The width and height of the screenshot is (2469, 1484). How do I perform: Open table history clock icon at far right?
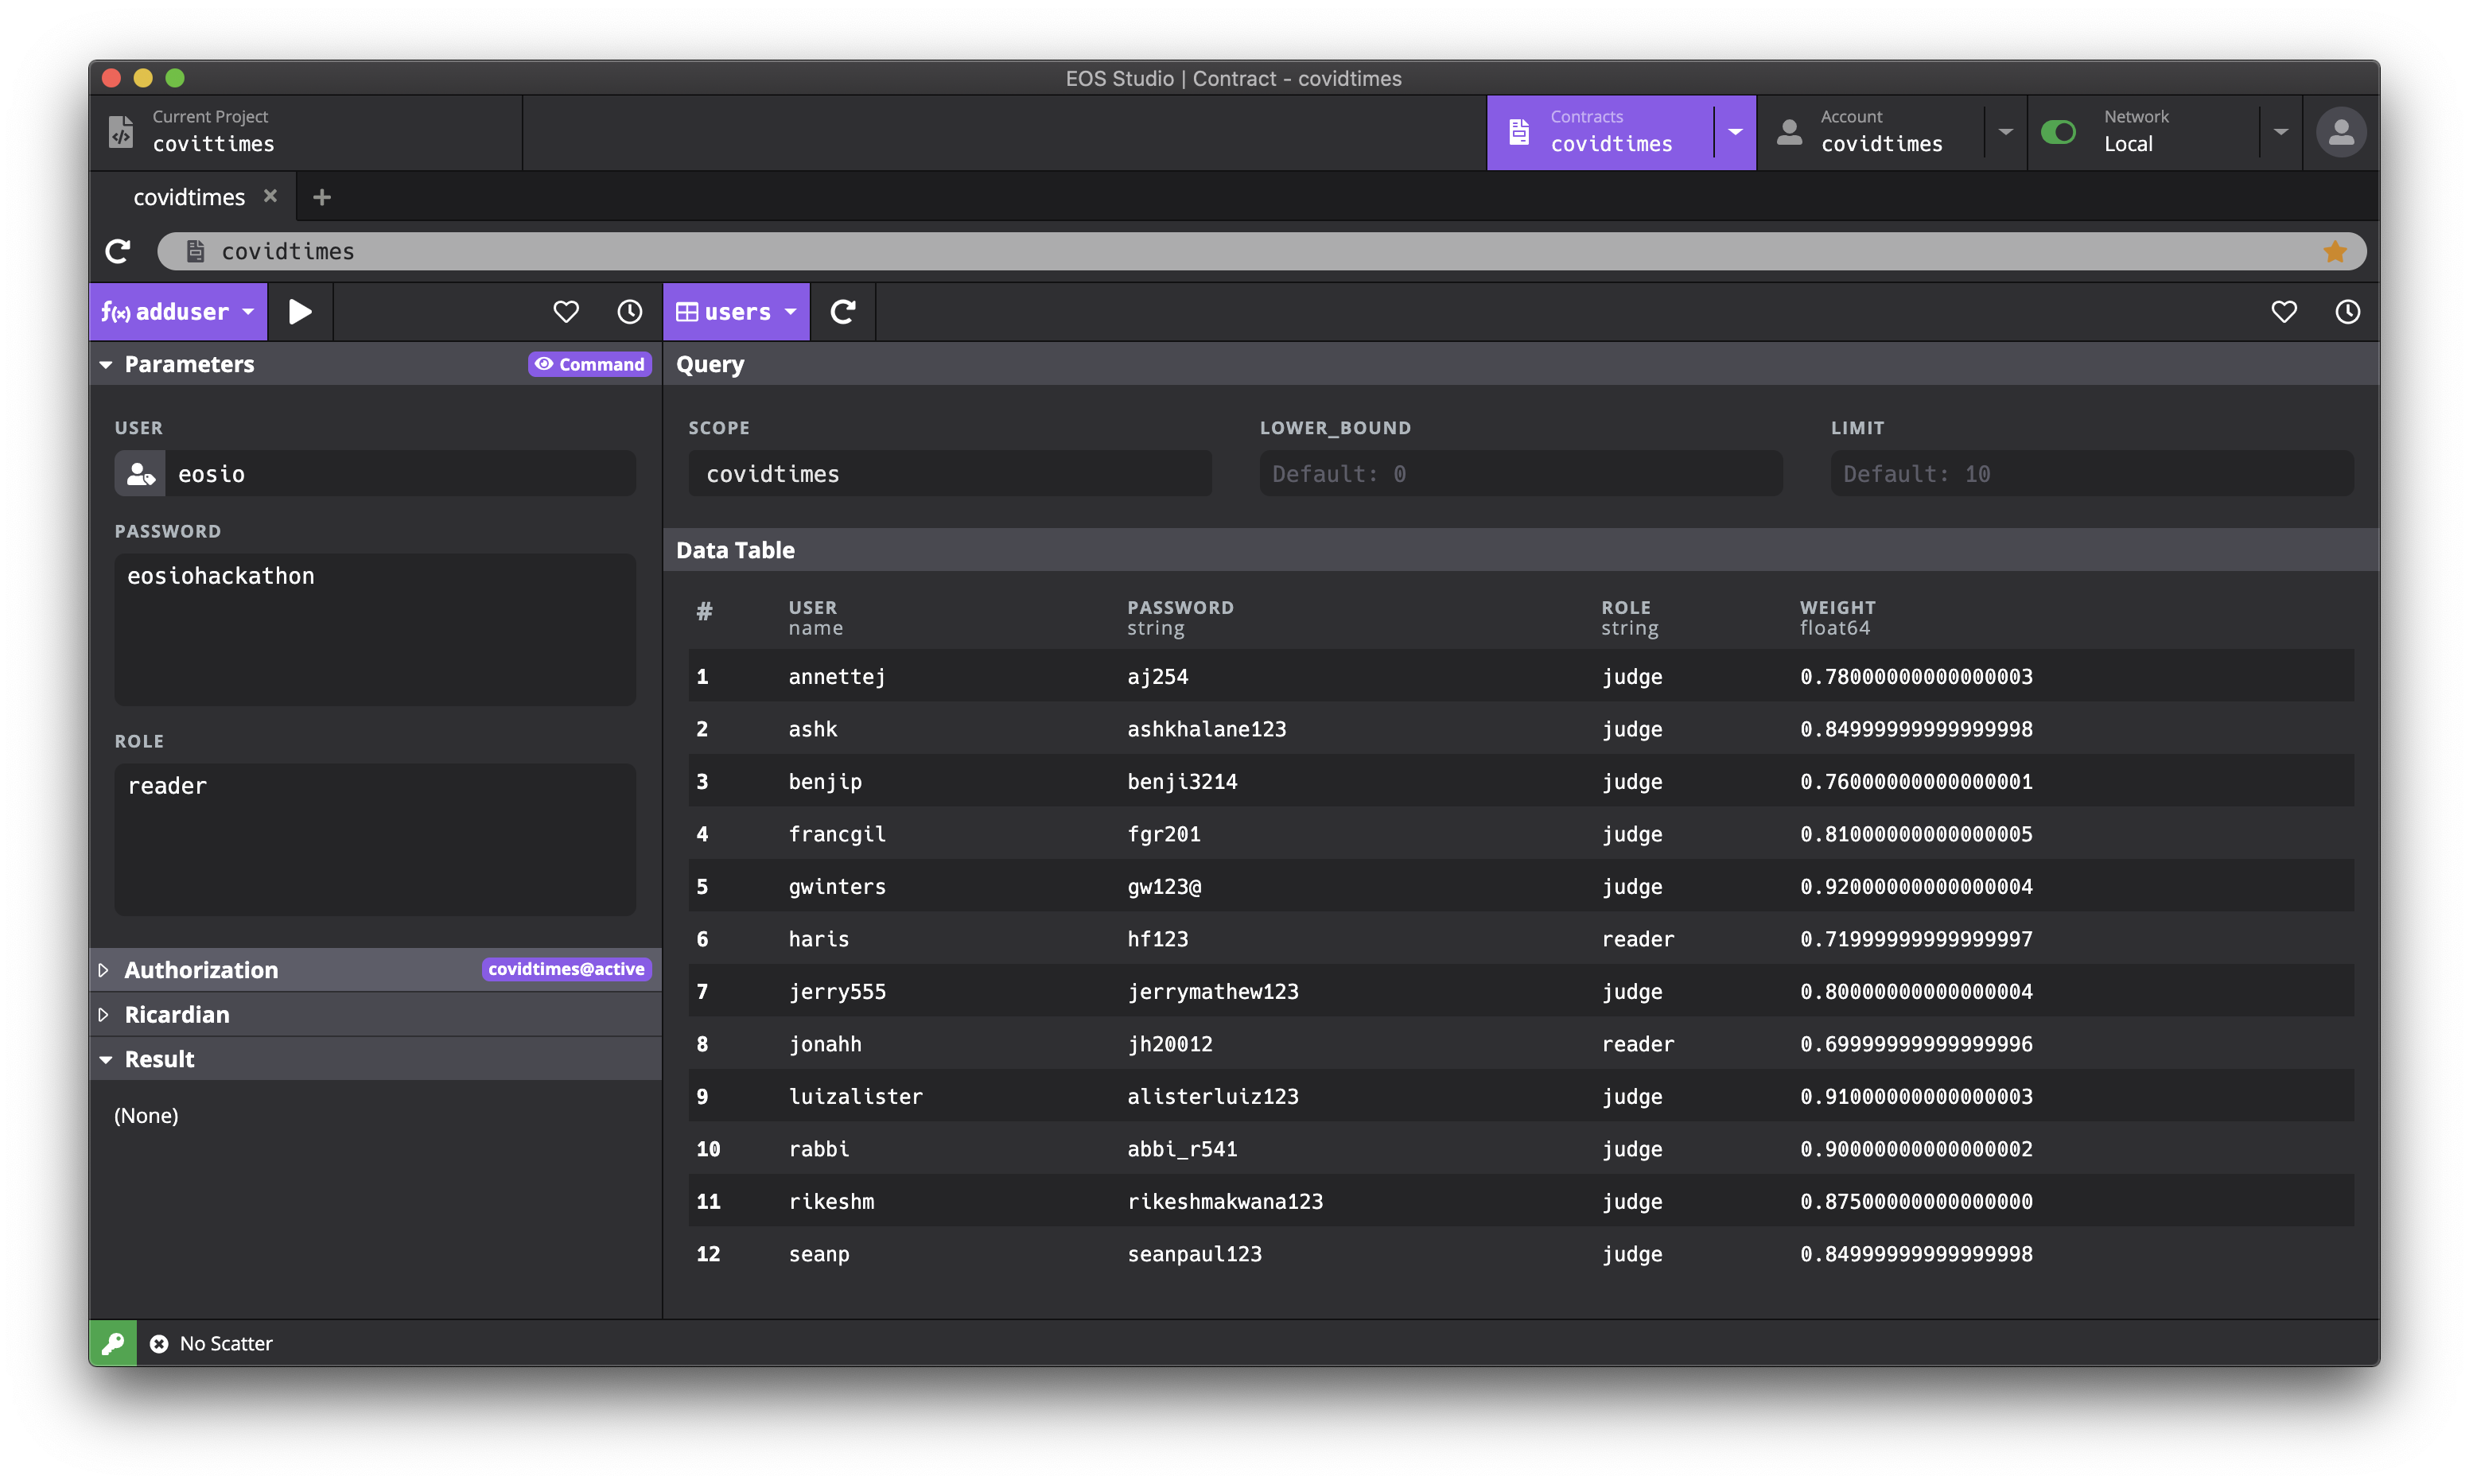coord(2347,312)
